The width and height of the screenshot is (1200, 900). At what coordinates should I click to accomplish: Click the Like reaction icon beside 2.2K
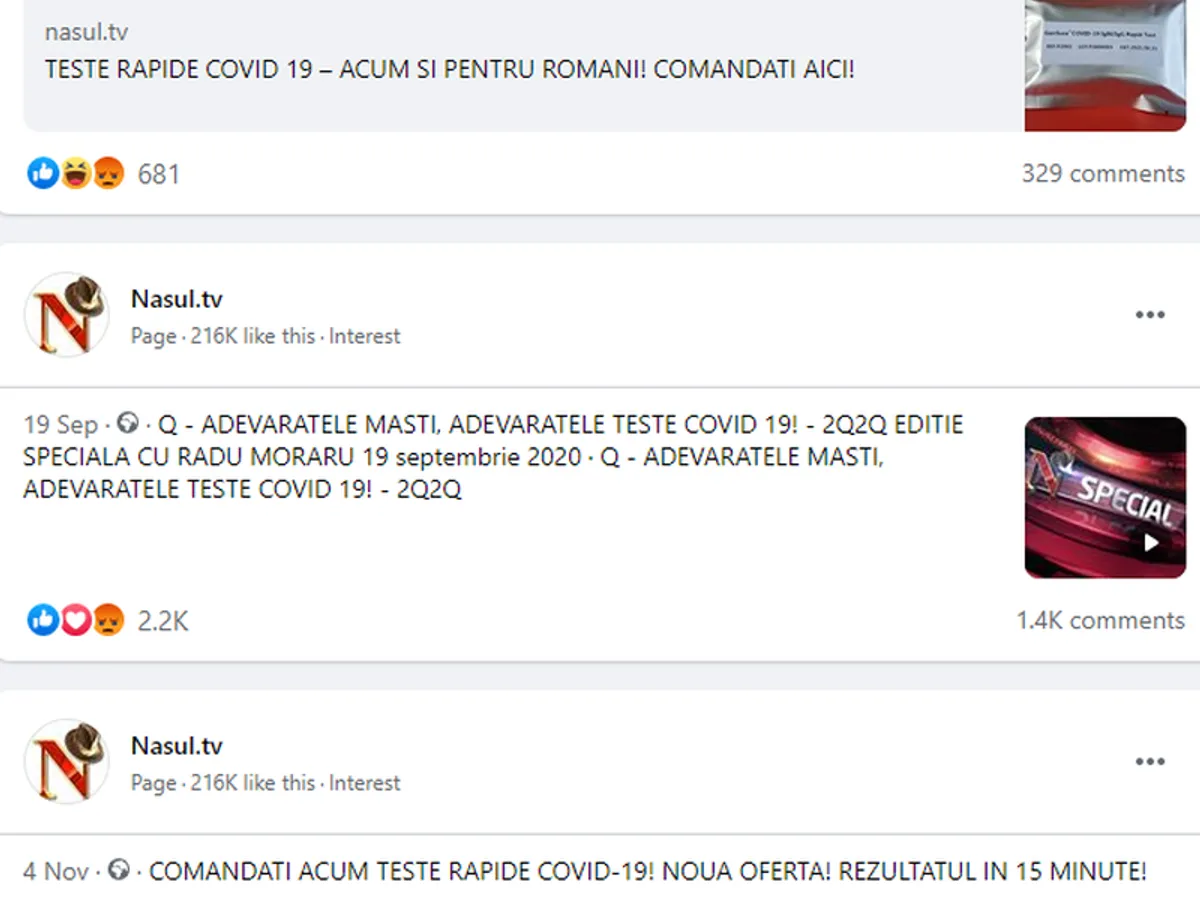click(x=43, y=621)
